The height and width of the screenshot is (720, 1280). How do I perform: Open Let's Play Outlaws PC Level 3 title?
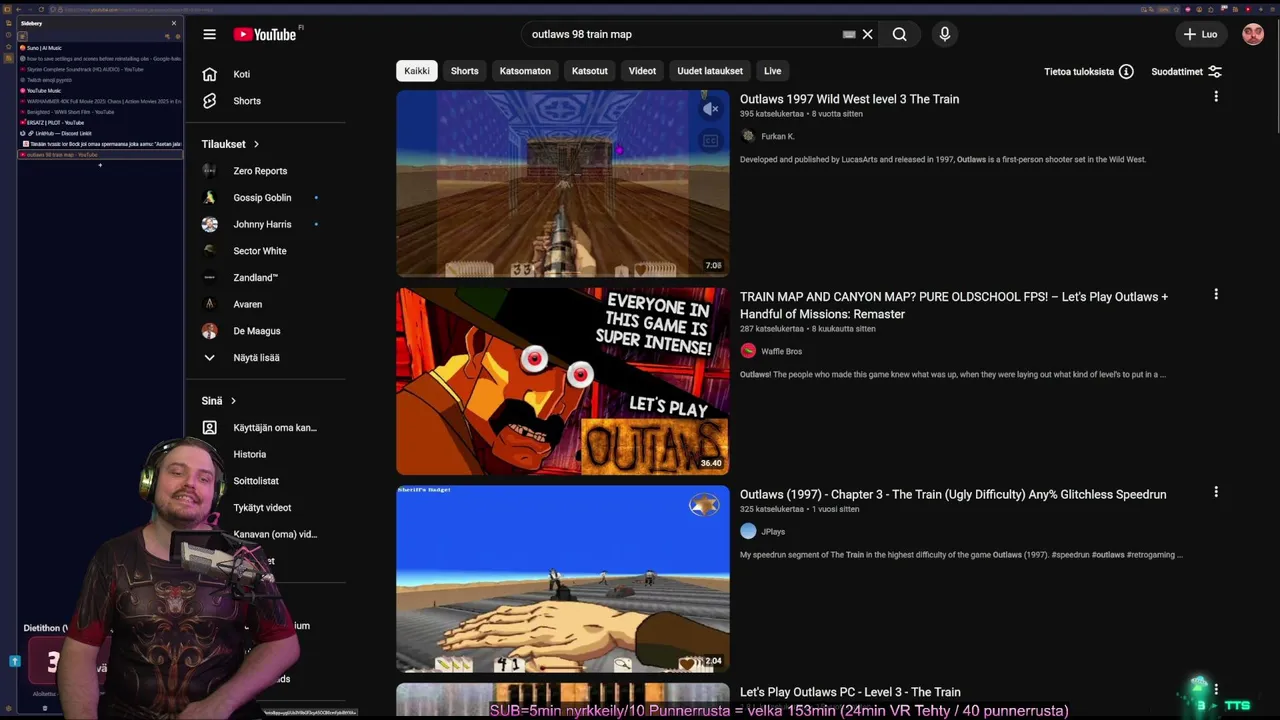coord(850,692)
